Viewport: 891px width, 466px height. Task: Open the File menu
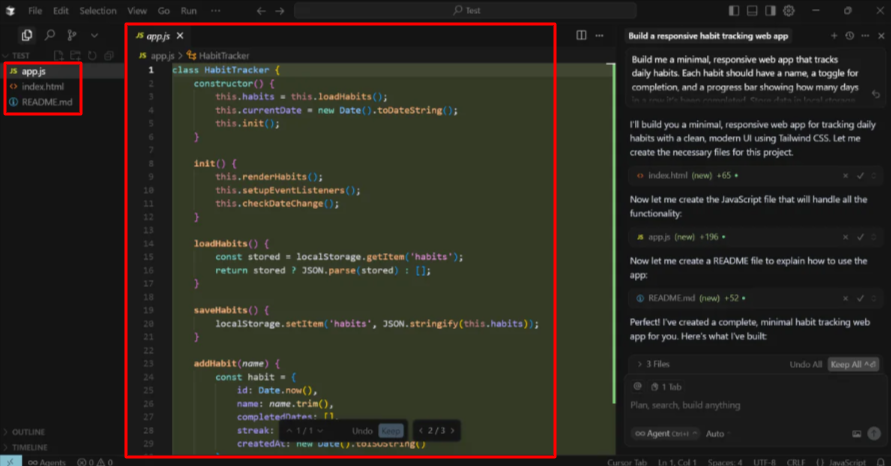click(35, 11)
